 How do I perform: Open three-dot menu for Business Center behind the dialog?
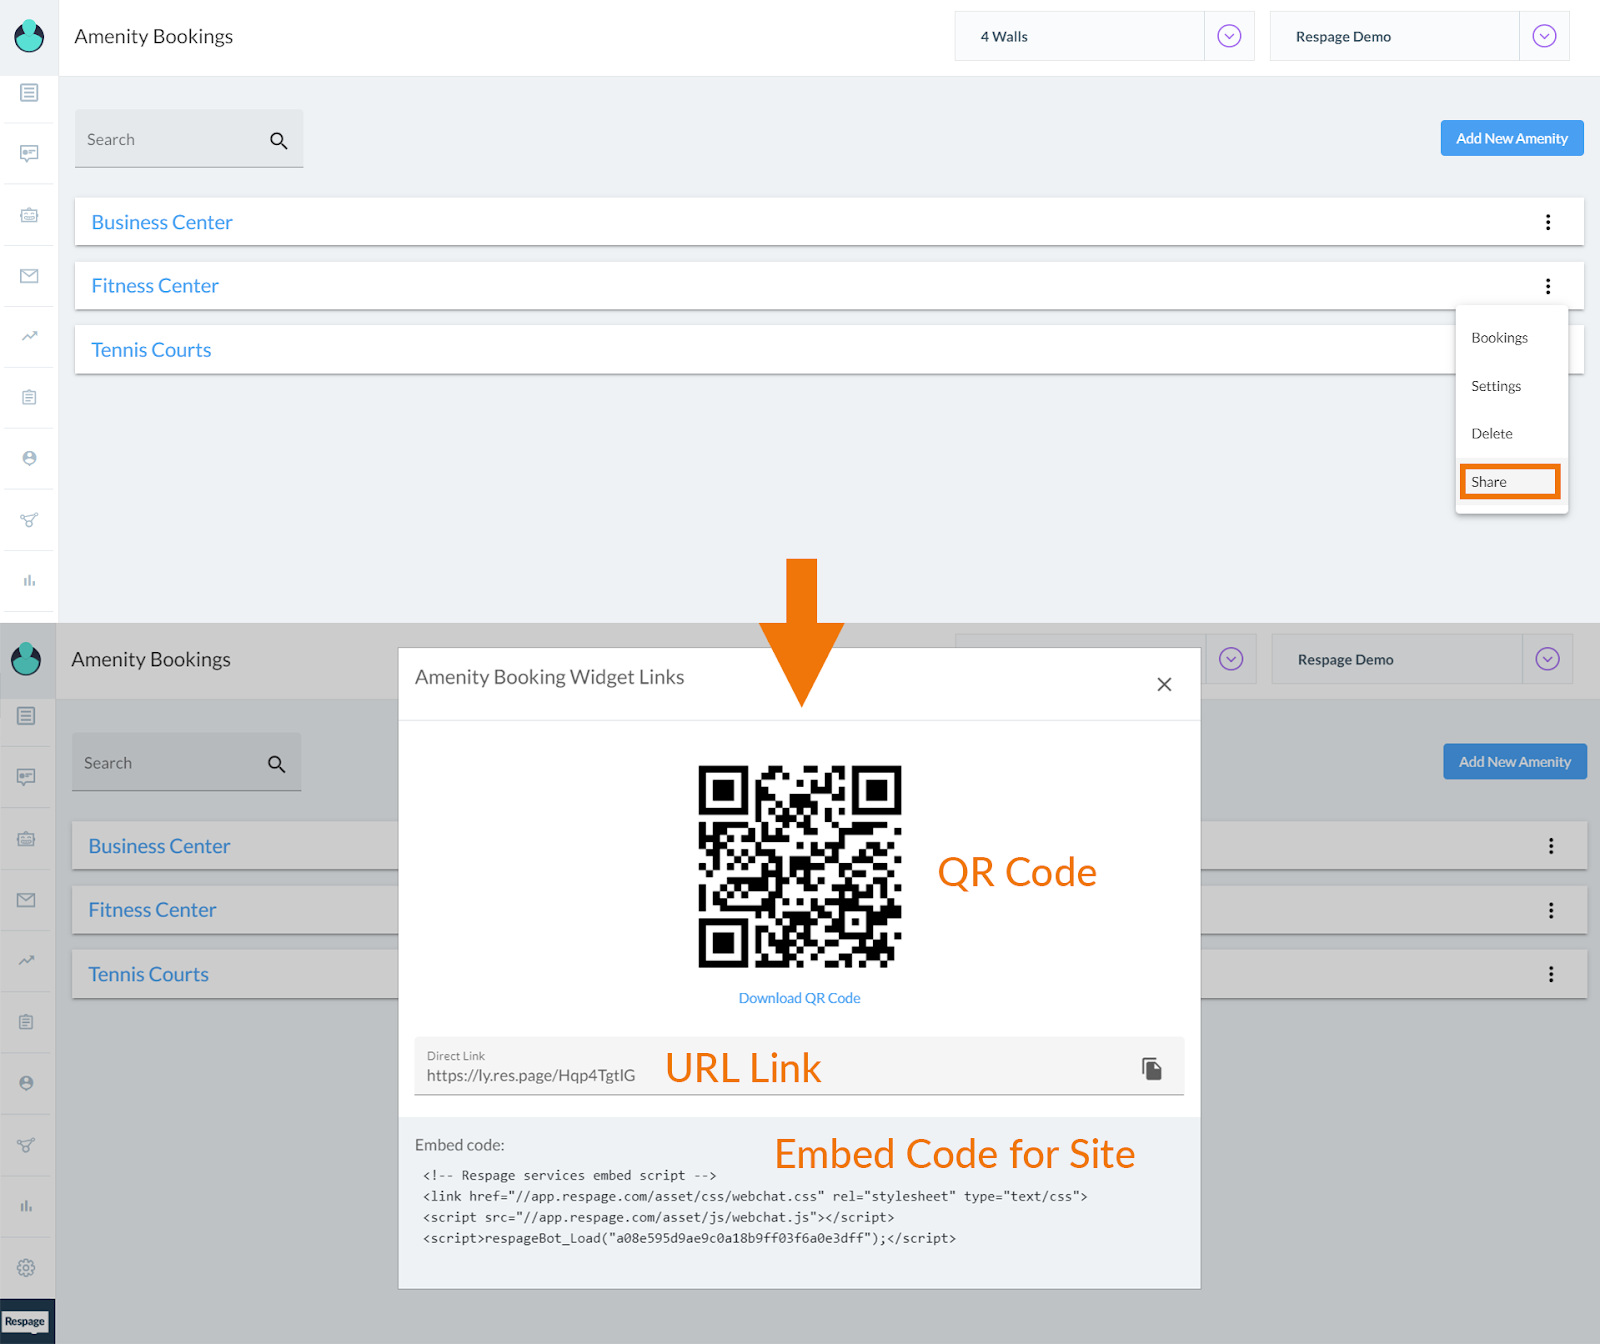click(1551, 846)
